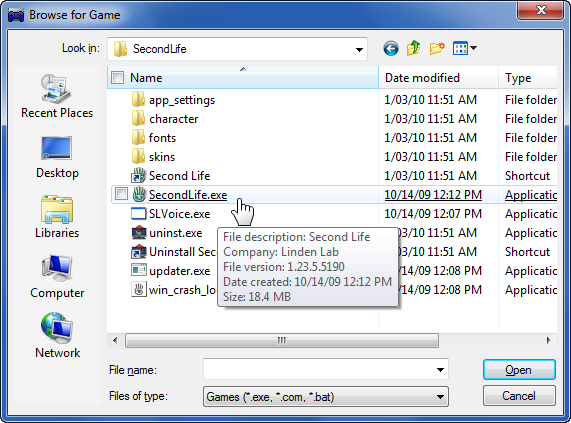571x423 pixels.
Task: Sort by Type column
Action: click(528, 78)
